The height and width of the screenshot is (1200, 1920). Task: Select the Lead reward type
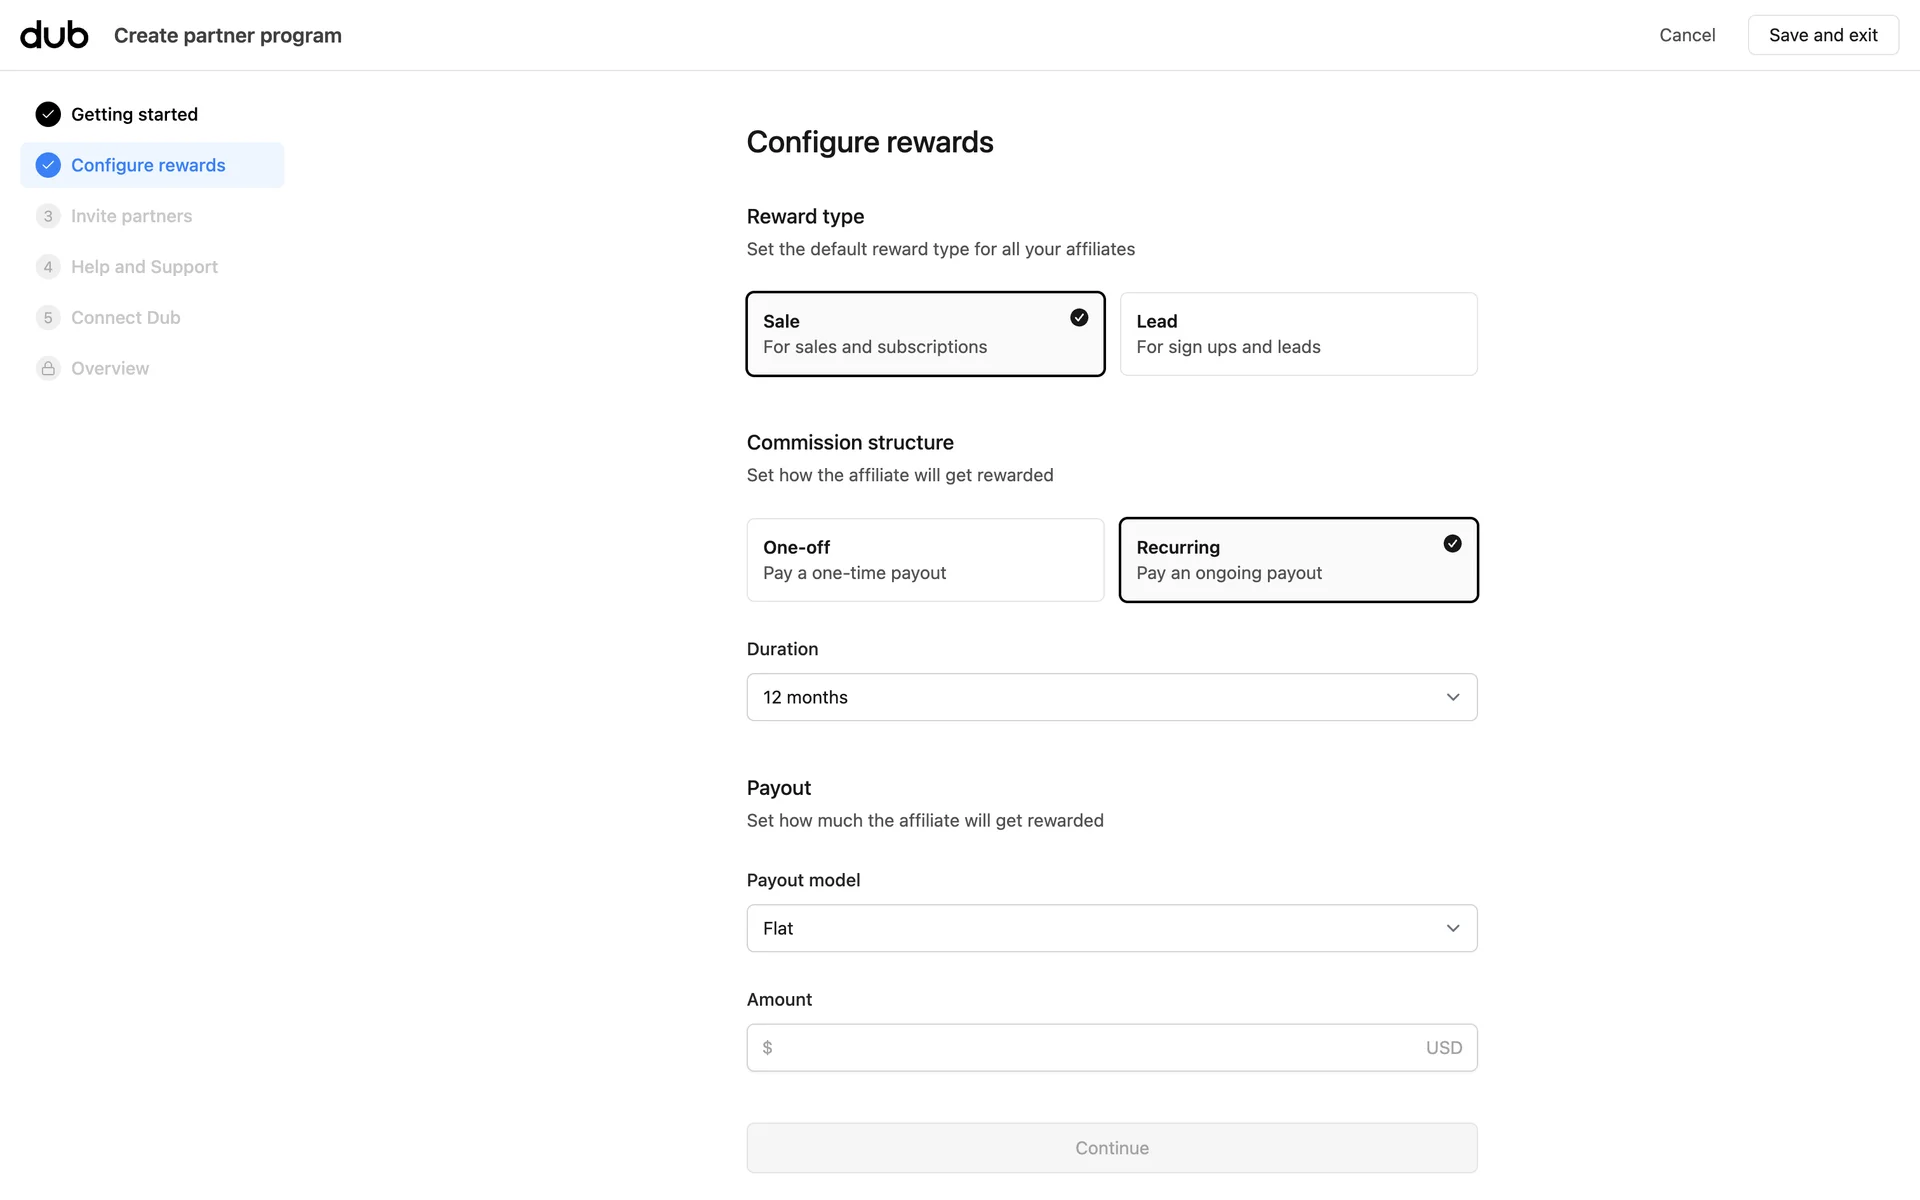click(1298, 334)
